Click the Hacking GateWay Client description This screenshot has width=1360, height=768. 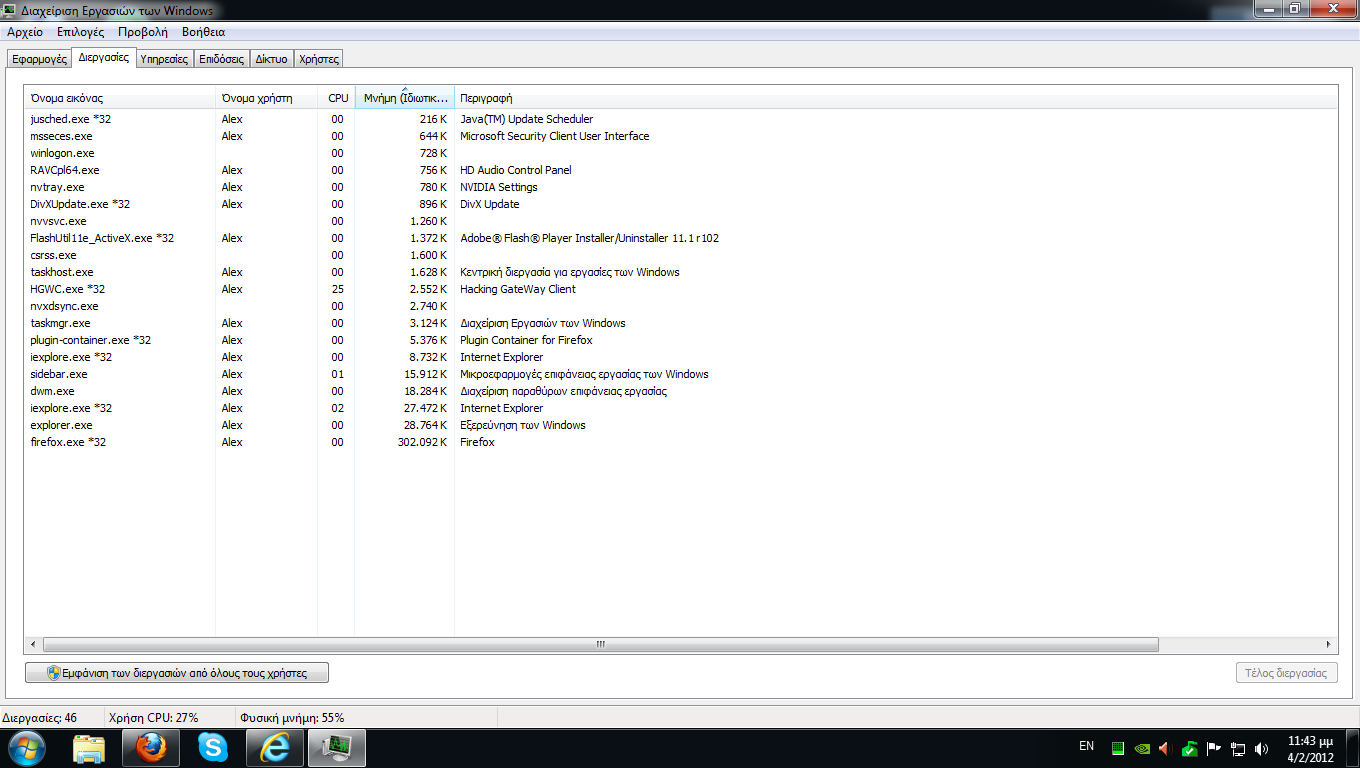coord(518,289)
